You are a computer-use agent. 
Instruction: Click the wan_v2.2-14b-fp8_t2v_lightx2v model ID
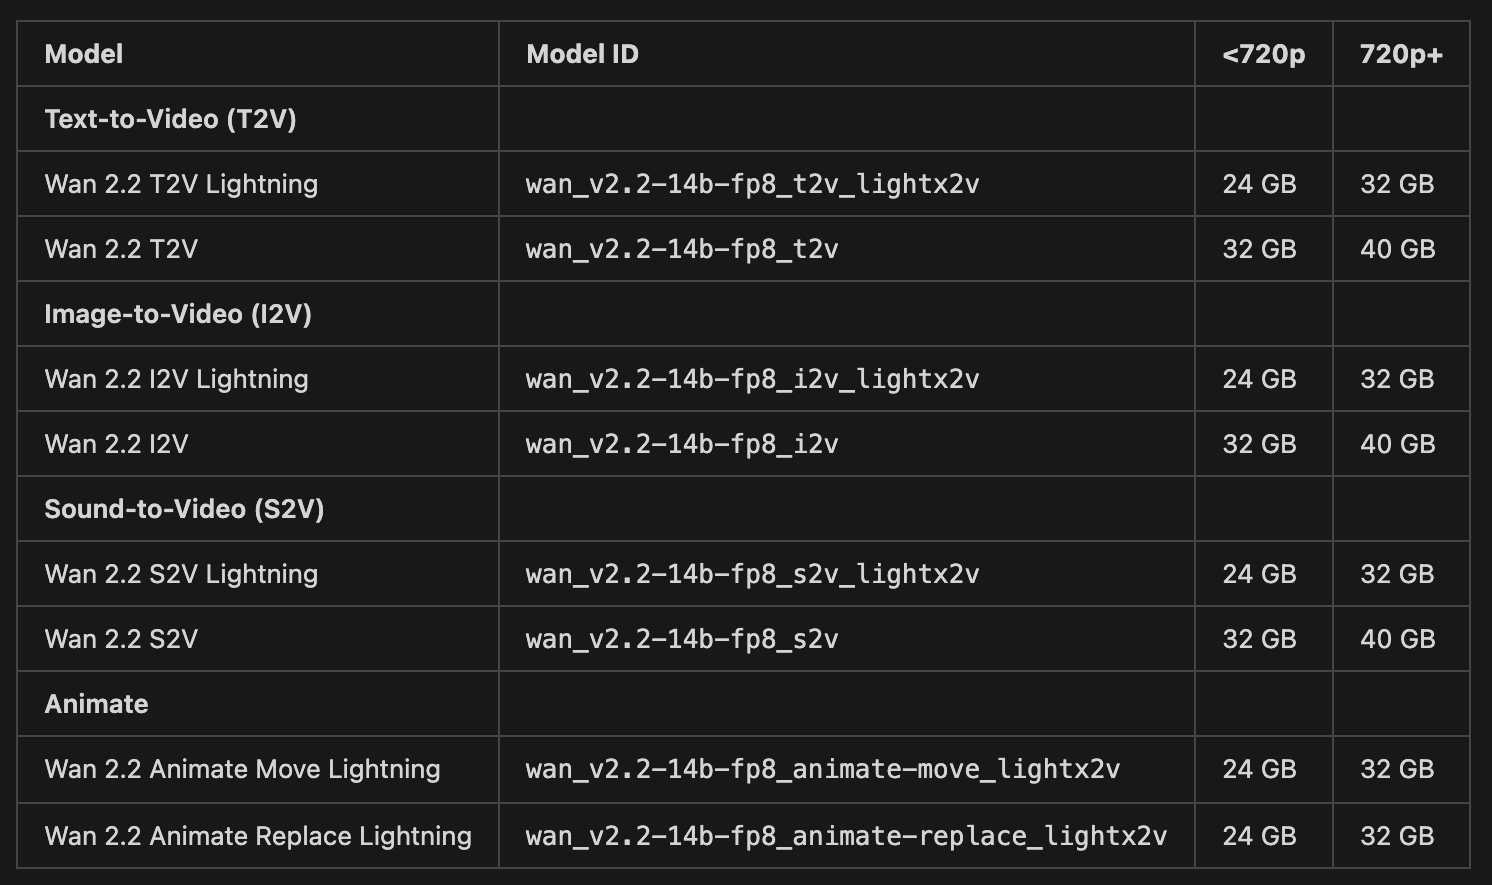(x=752, y=184)
